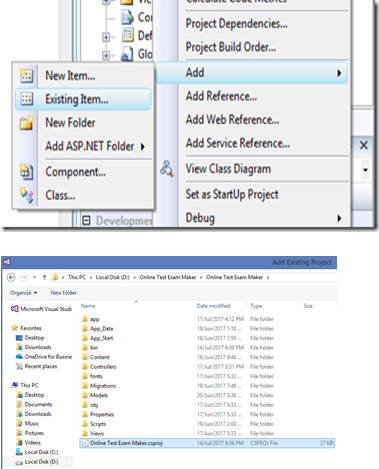Expand the Debug submenu arrow

(x=339, y=218)
